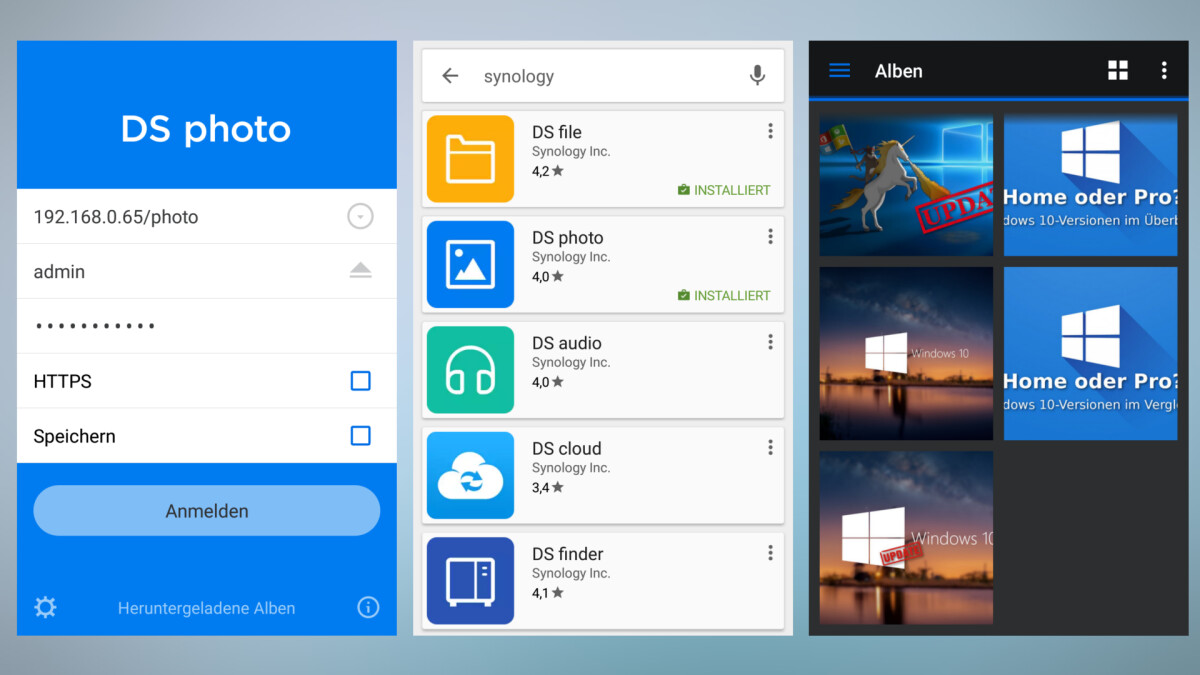Check the Speichern checkbox
The height and width of the screenshot is (675, 1200).
pos(360,436)
